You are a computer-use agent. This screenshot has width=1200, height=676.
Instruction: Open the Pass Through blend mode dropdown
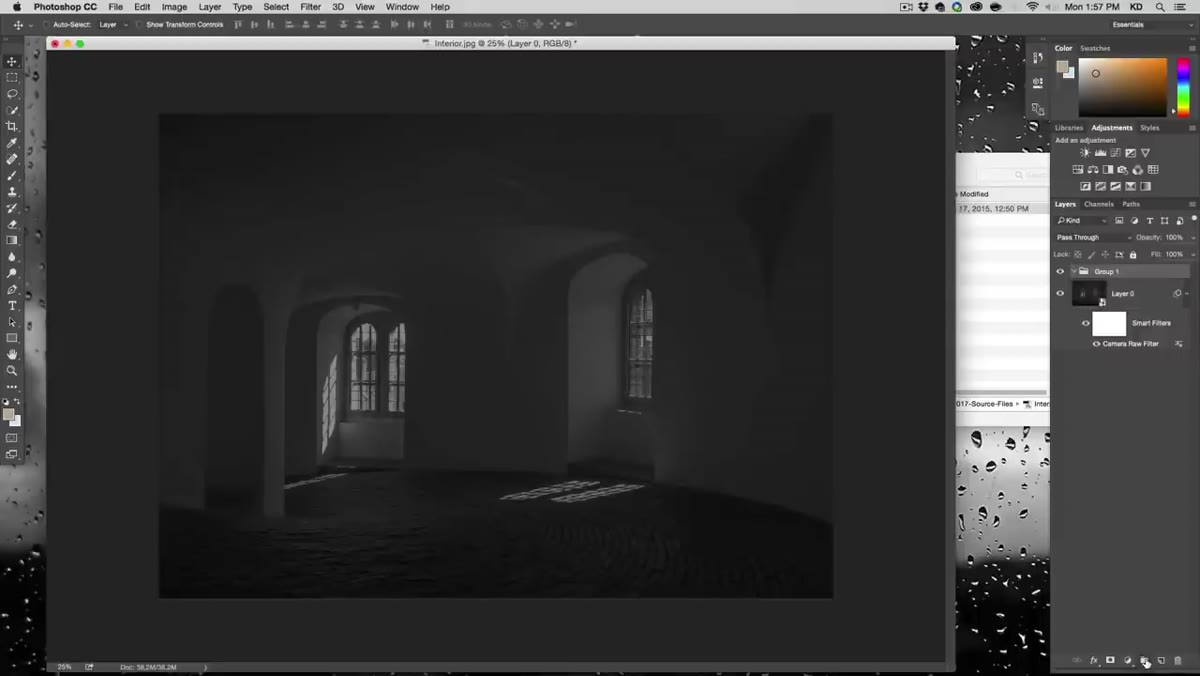(x=1094, y=237)
